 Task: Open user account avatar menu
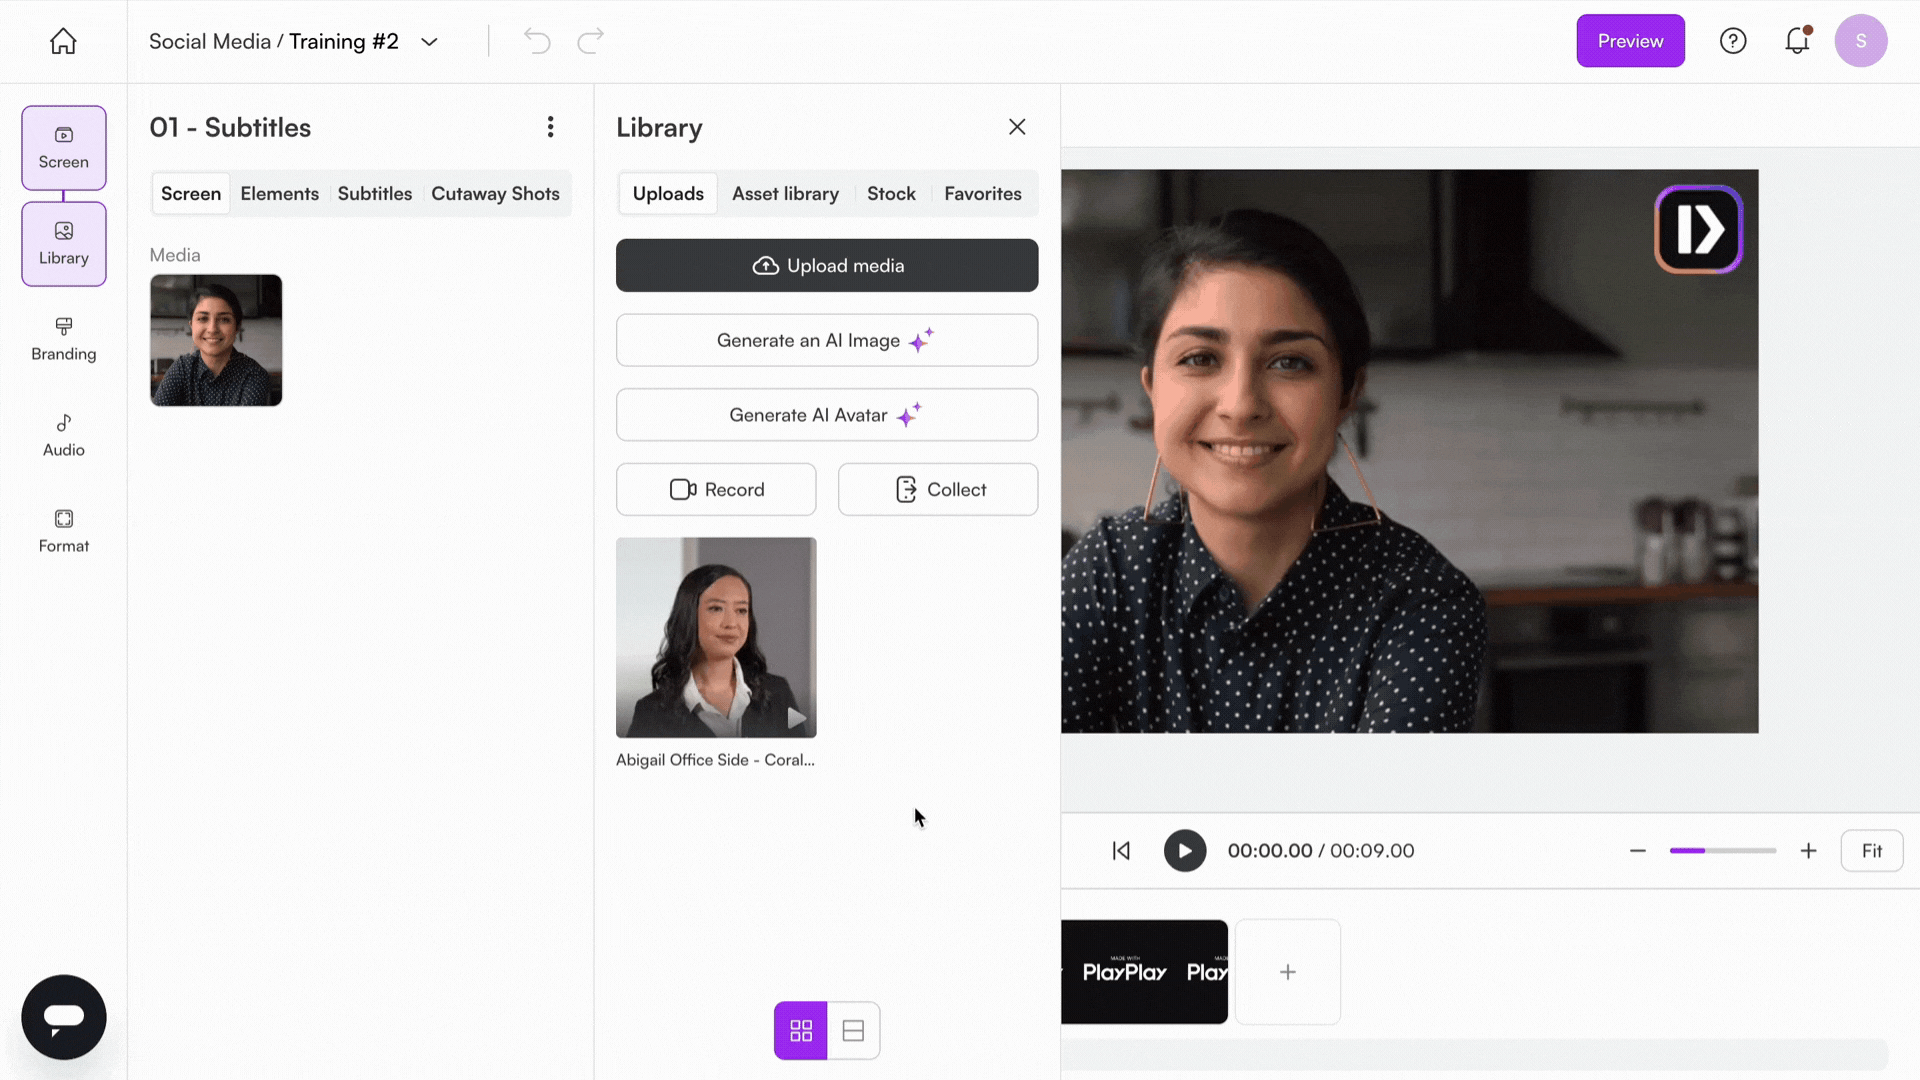1860,41
